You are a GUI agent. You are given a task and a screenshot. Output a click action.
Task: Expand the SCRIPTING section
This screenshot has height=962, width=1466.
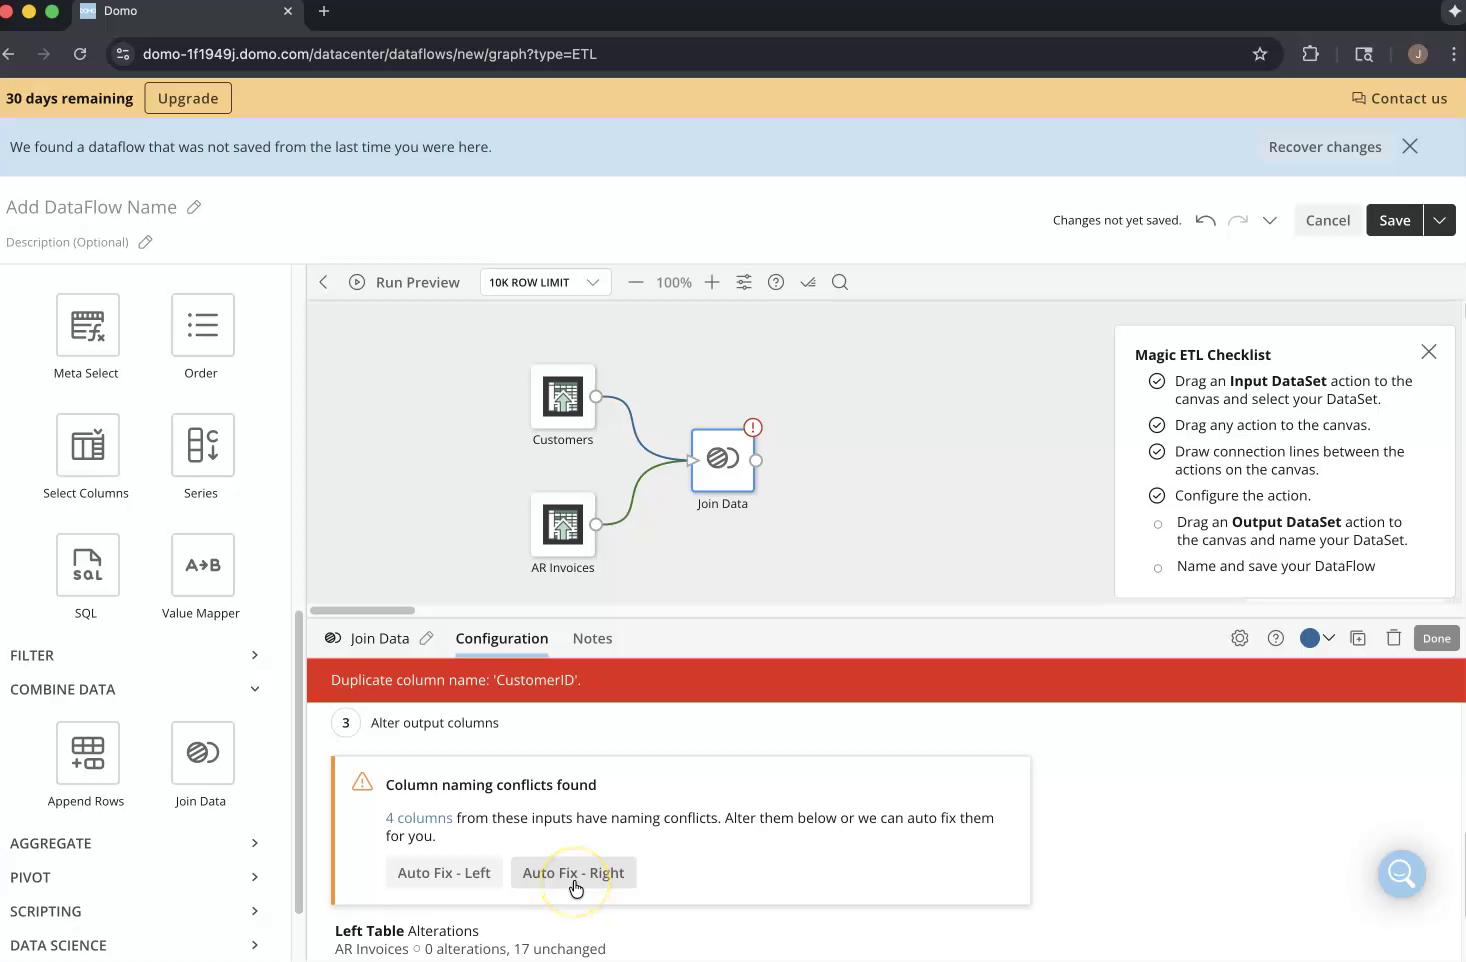pyautogui.click(x=135, y=911)
